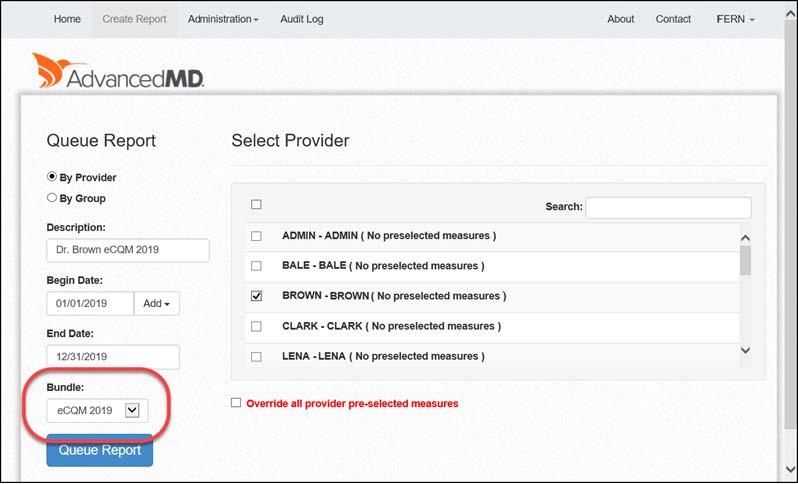Open the Administration menu
This screenshot has width=798, height=484.
[x=223, y=19]
